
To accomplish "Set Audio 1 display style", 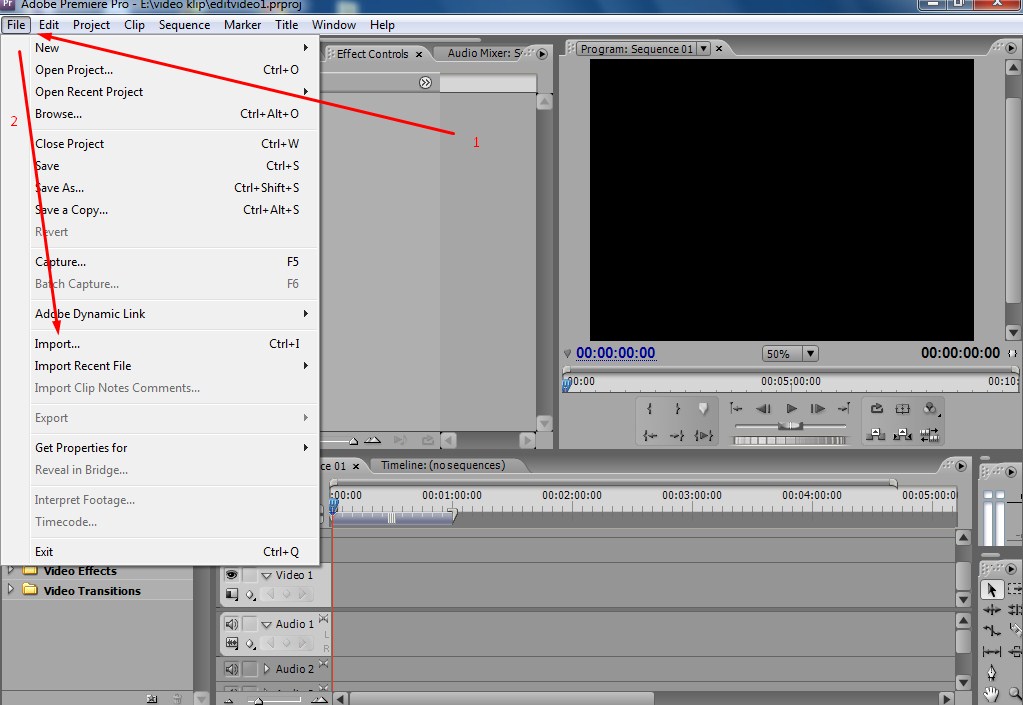I will 231,644.
